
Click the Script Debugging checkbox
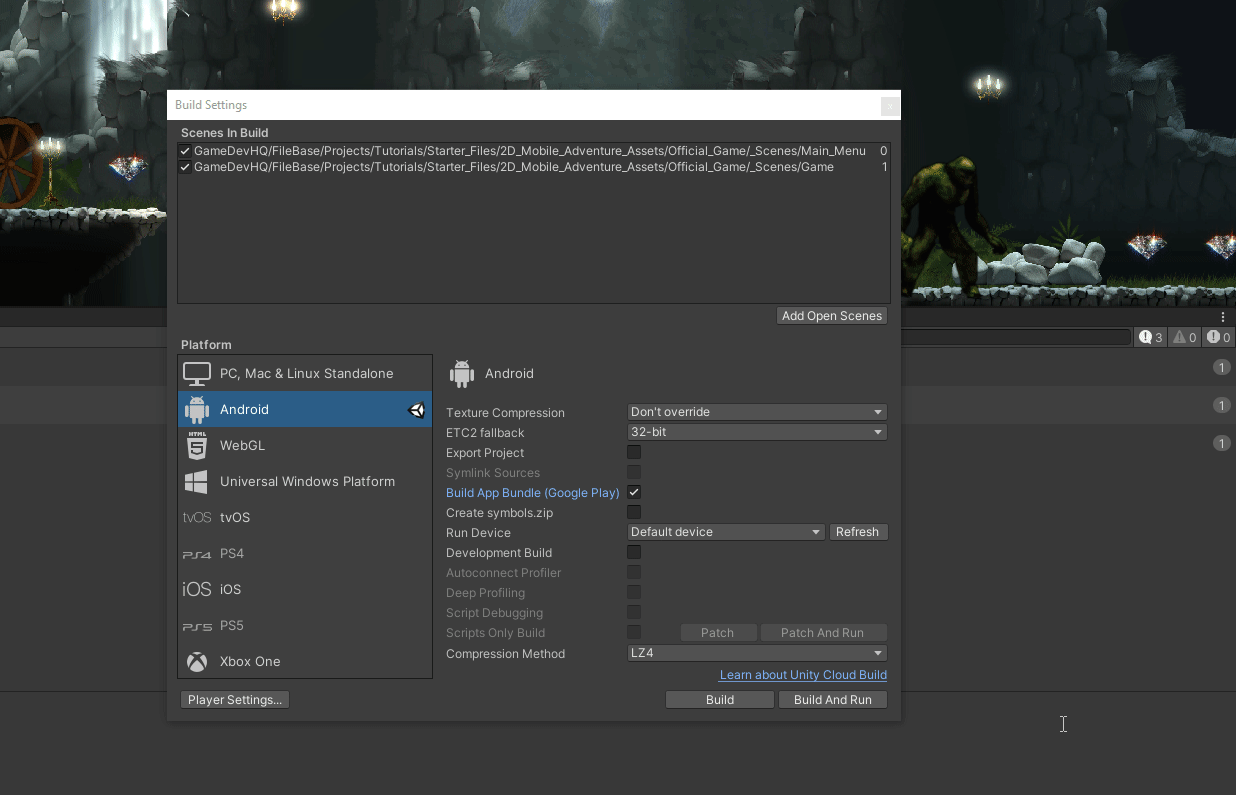[634, 612]
